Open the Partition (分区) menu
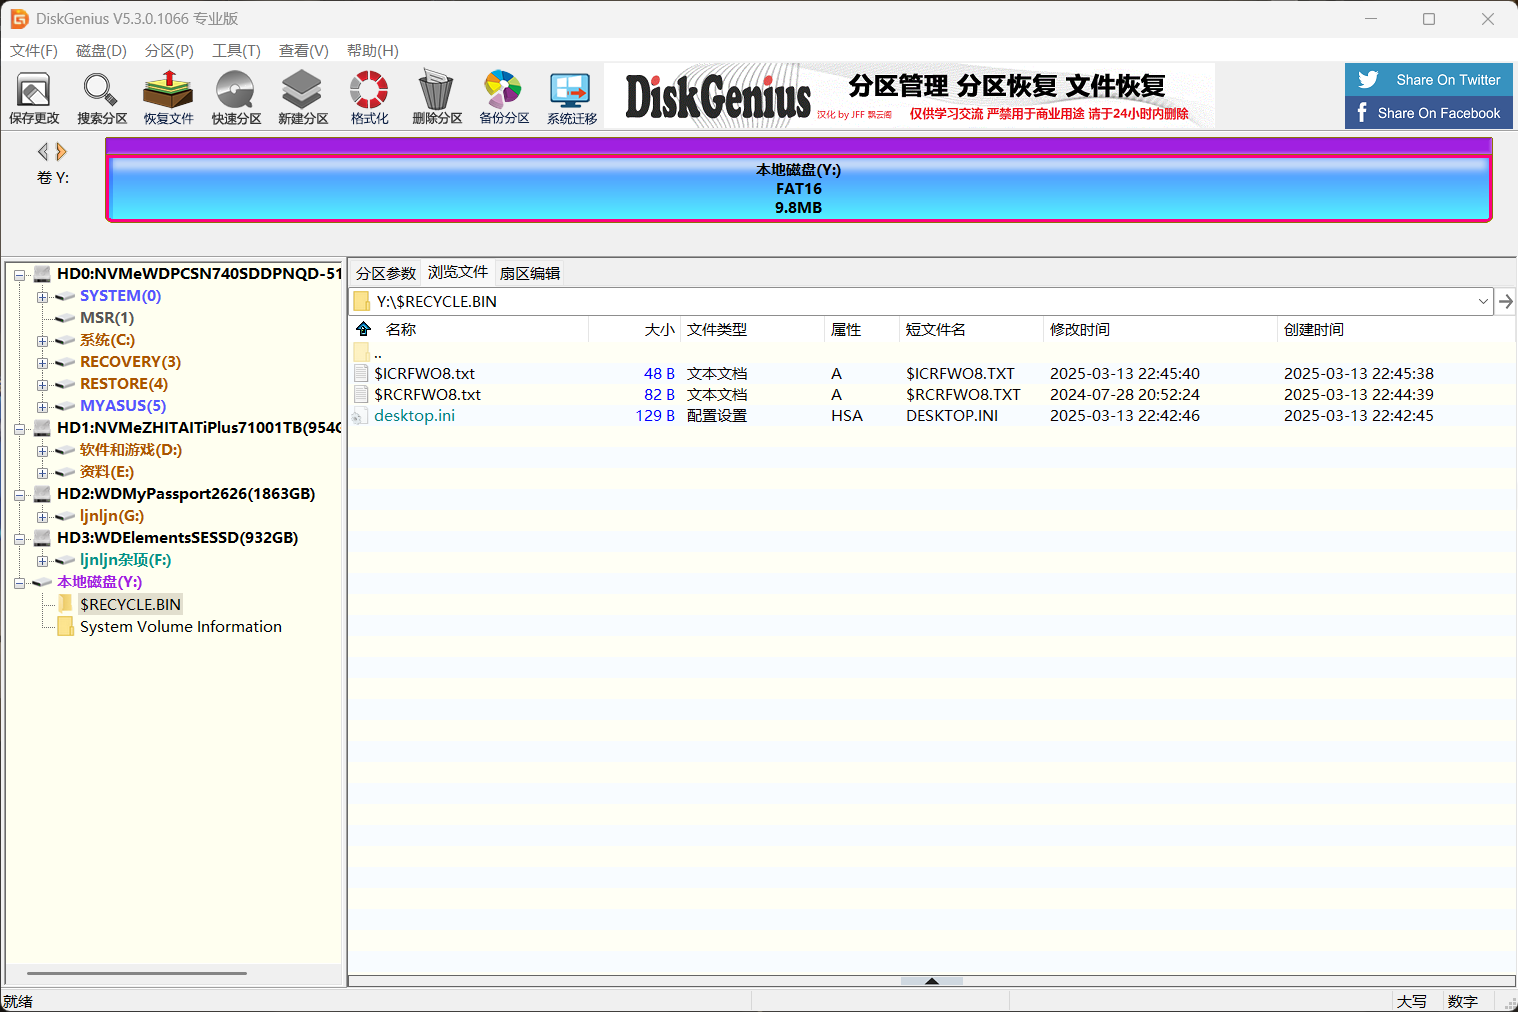 click(x=169, y=51)
